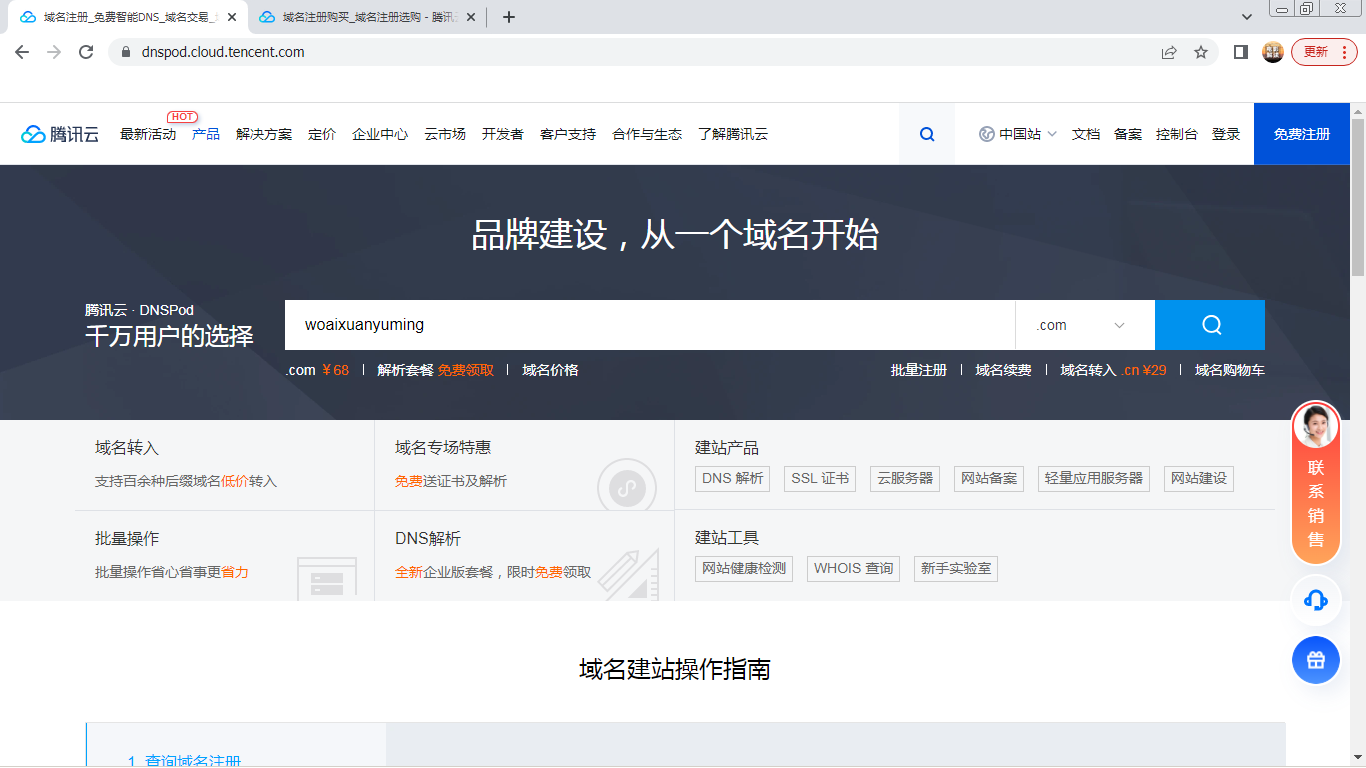The image size is (1366, 768).
Task: Open 云市场 menu item
Action: [445, 134]
